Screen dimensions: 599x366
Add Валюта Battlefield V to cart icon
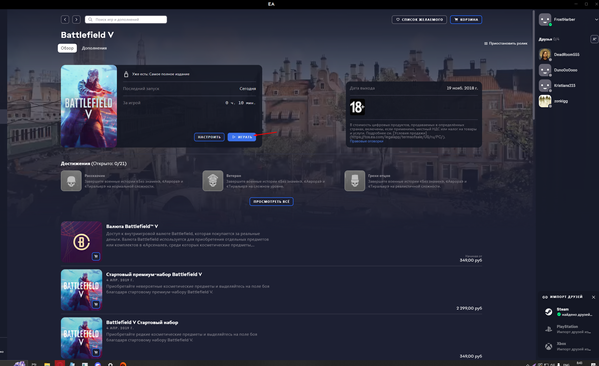96,256
